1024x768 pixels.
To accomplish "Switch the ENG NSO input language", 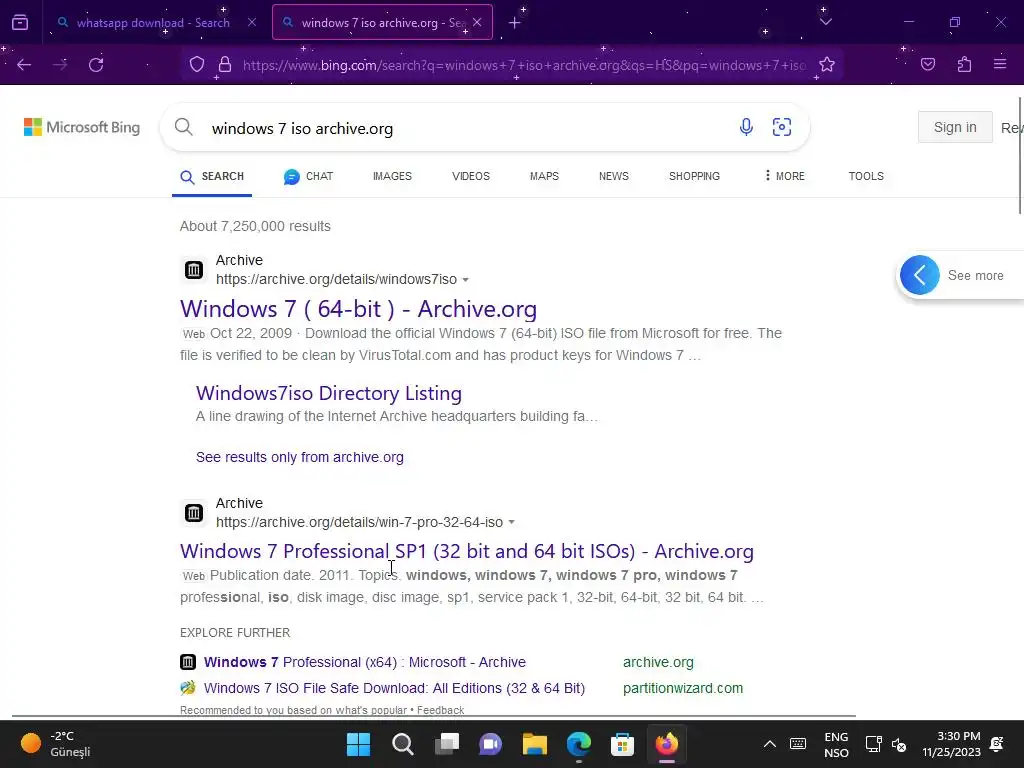I will pyautogui.click(x=836, y=744).
